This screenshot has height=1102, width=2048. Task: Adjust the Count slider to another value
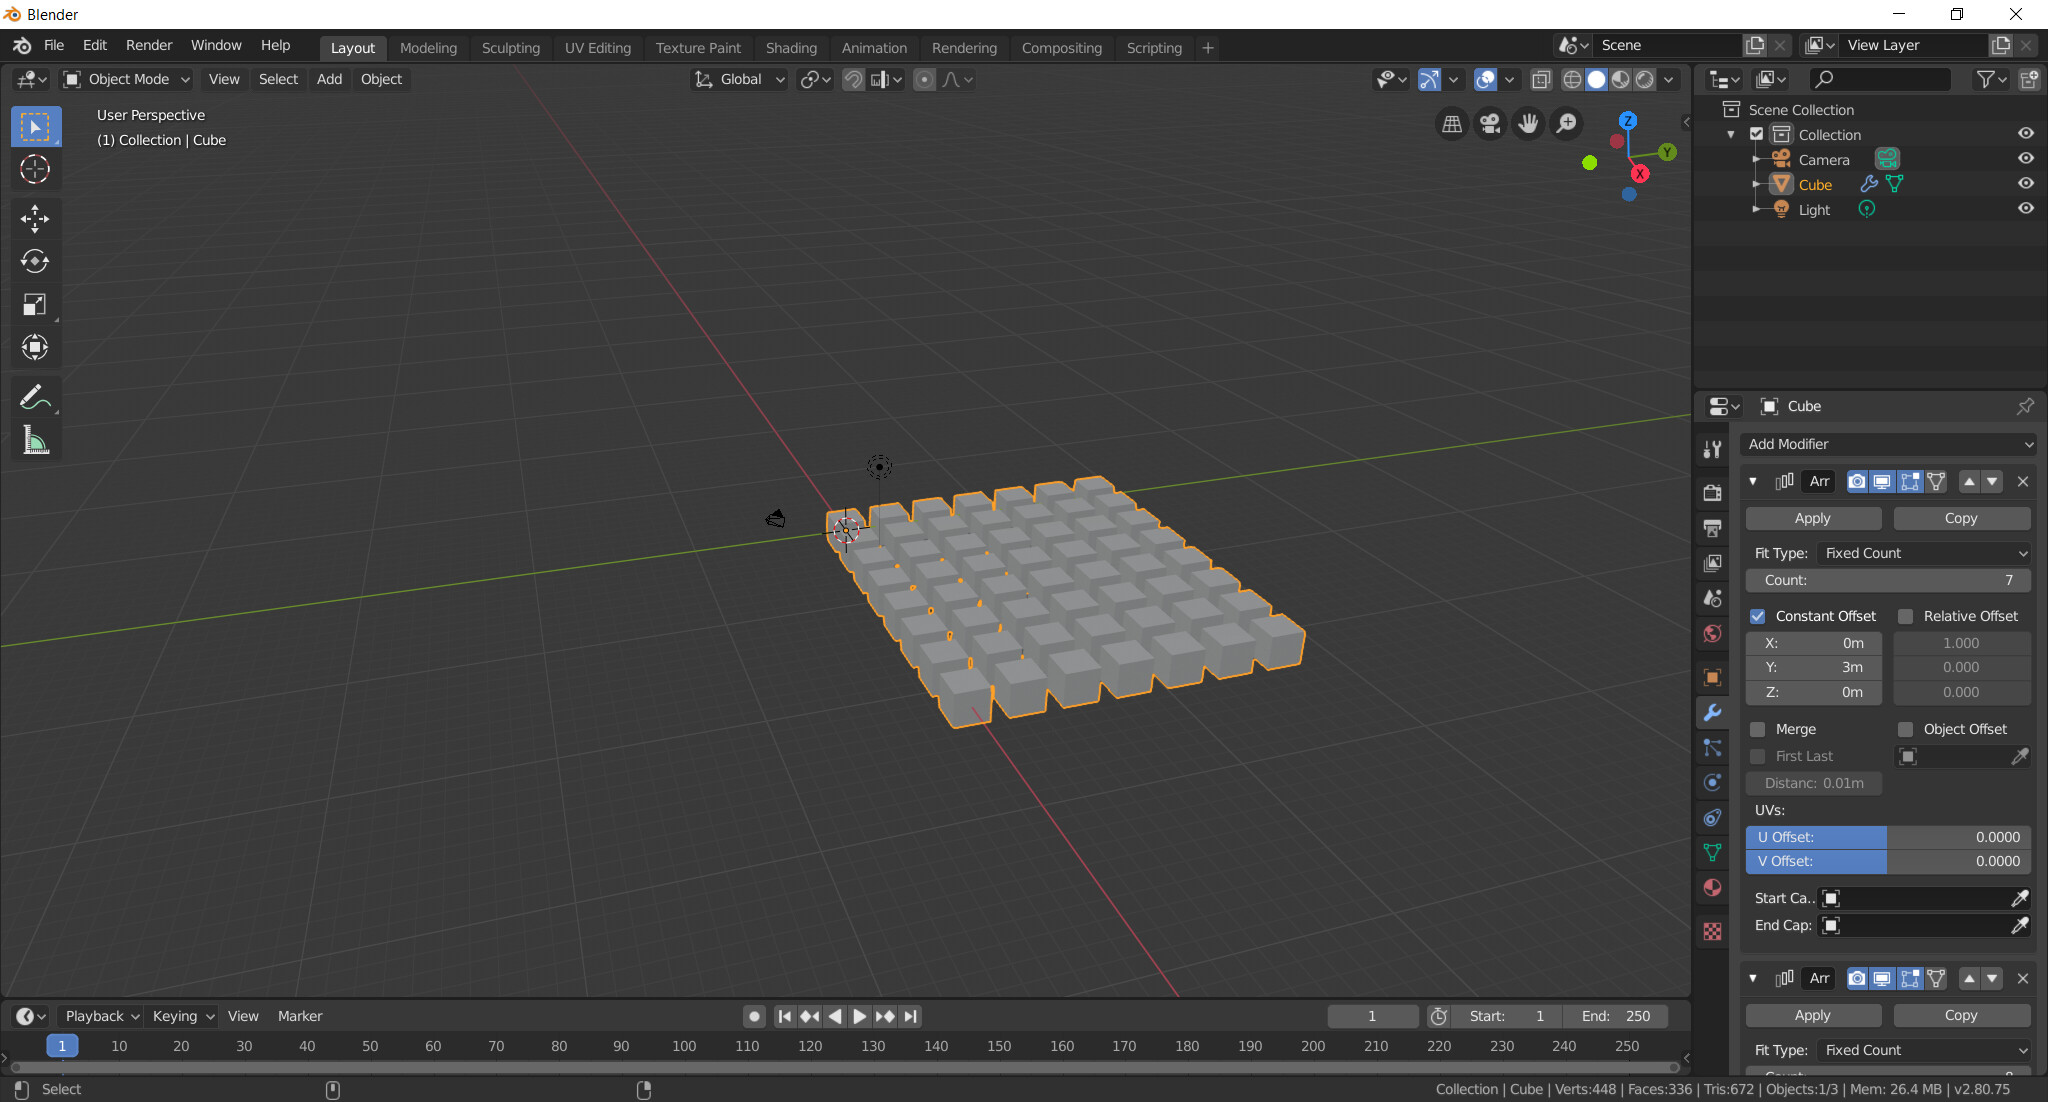[x=1887, y=580]
